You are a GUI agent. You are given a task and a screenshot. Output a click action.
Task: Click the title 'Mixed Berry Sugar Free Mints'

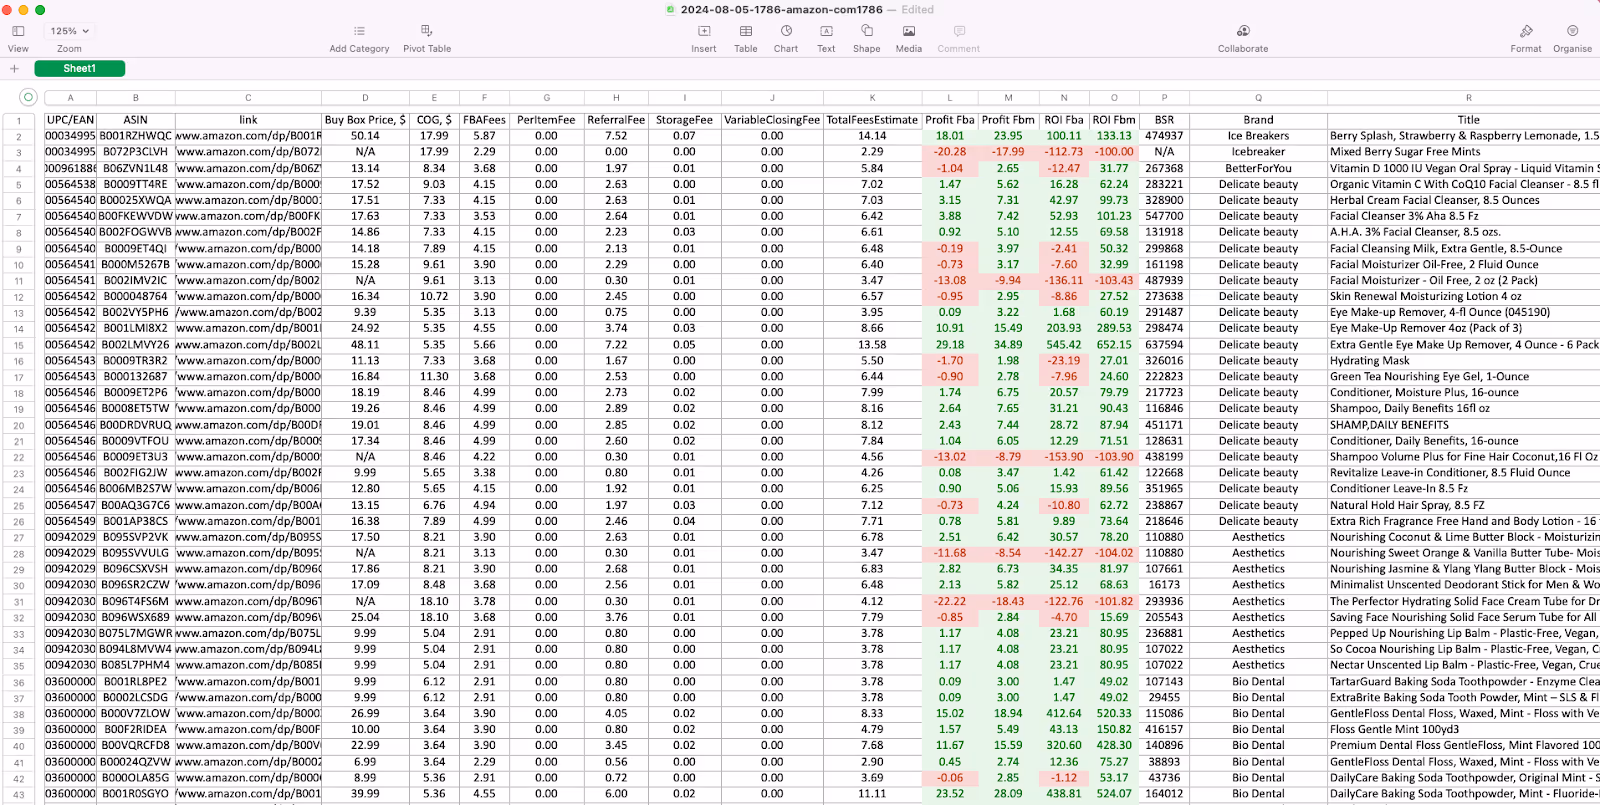(x=1405, y=152)
